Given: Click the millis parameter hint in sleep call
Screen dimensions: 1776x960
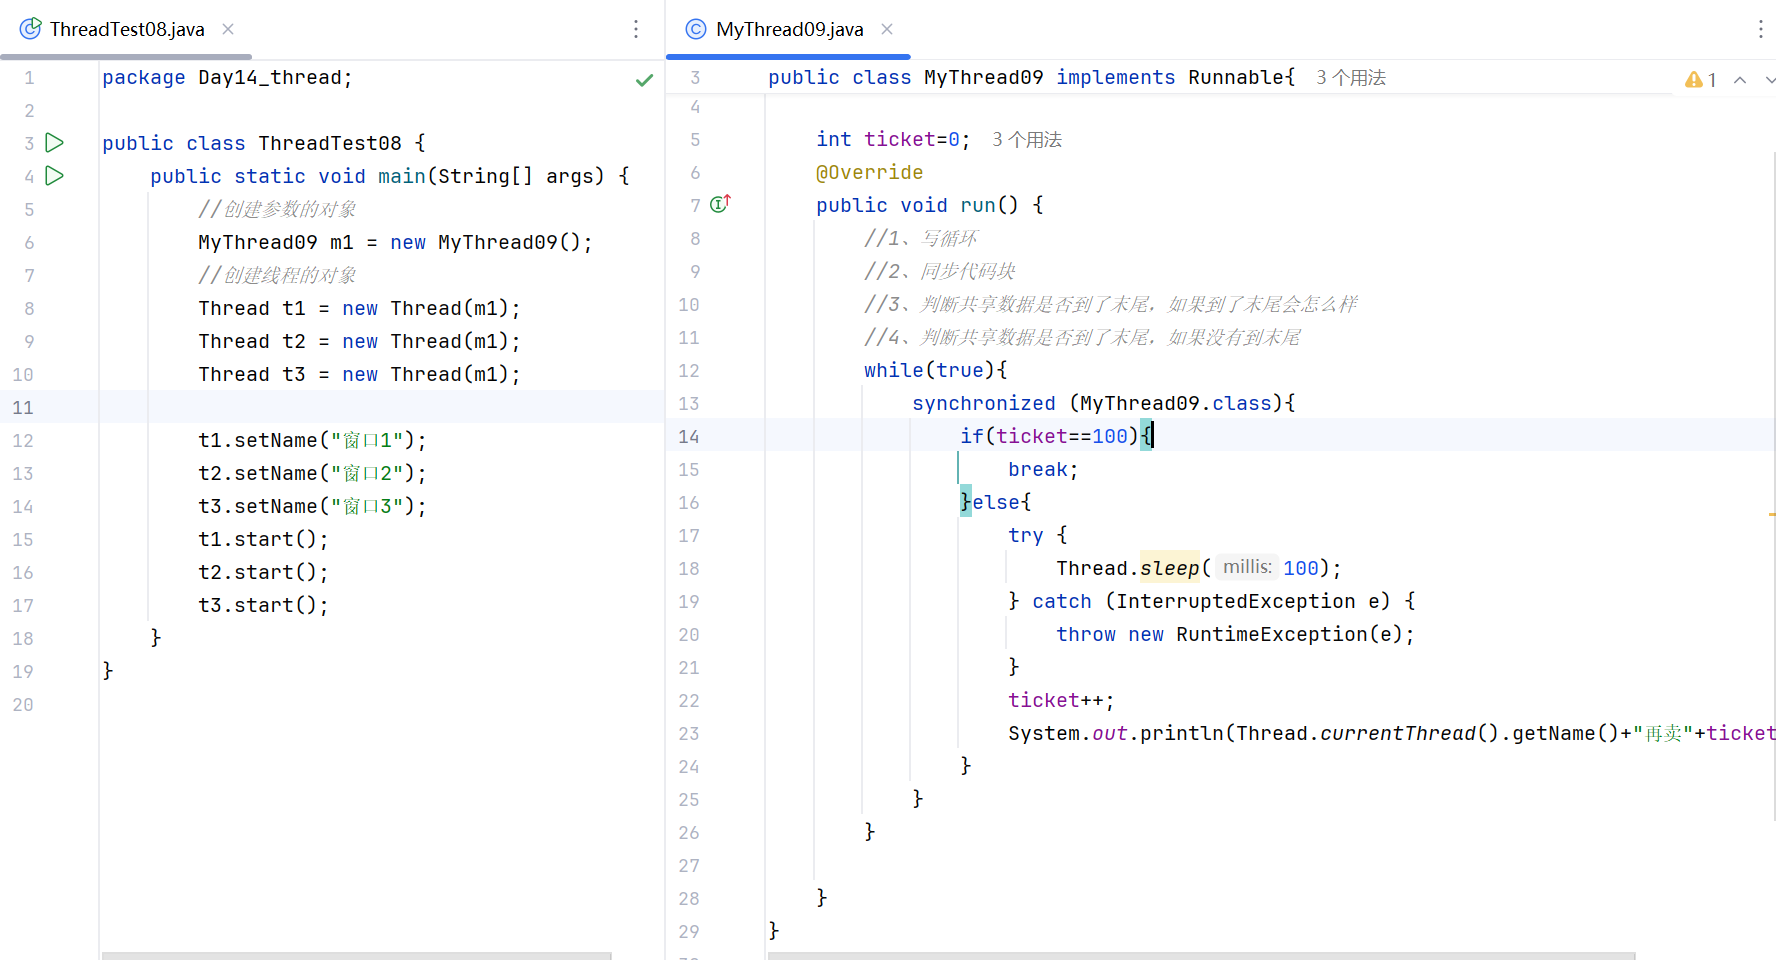Looking at the screenshot, I should click(x=1247, y=567).
